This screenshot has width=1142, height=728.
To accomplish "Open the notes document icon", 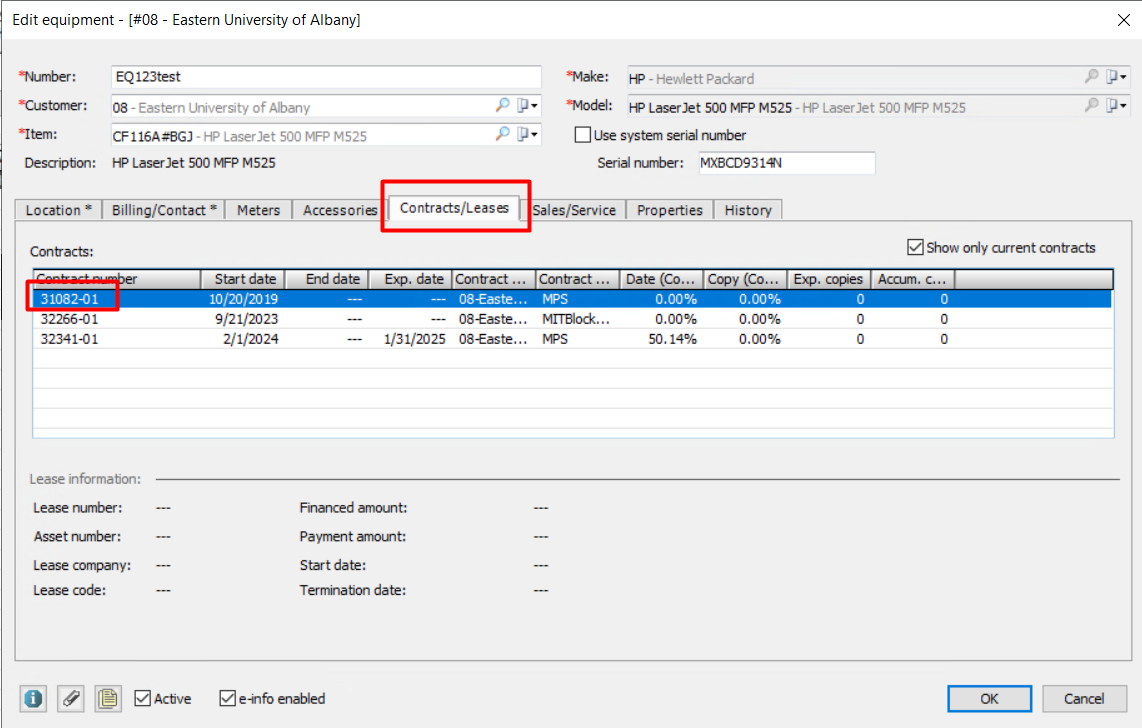I will [x=108, y=699].
